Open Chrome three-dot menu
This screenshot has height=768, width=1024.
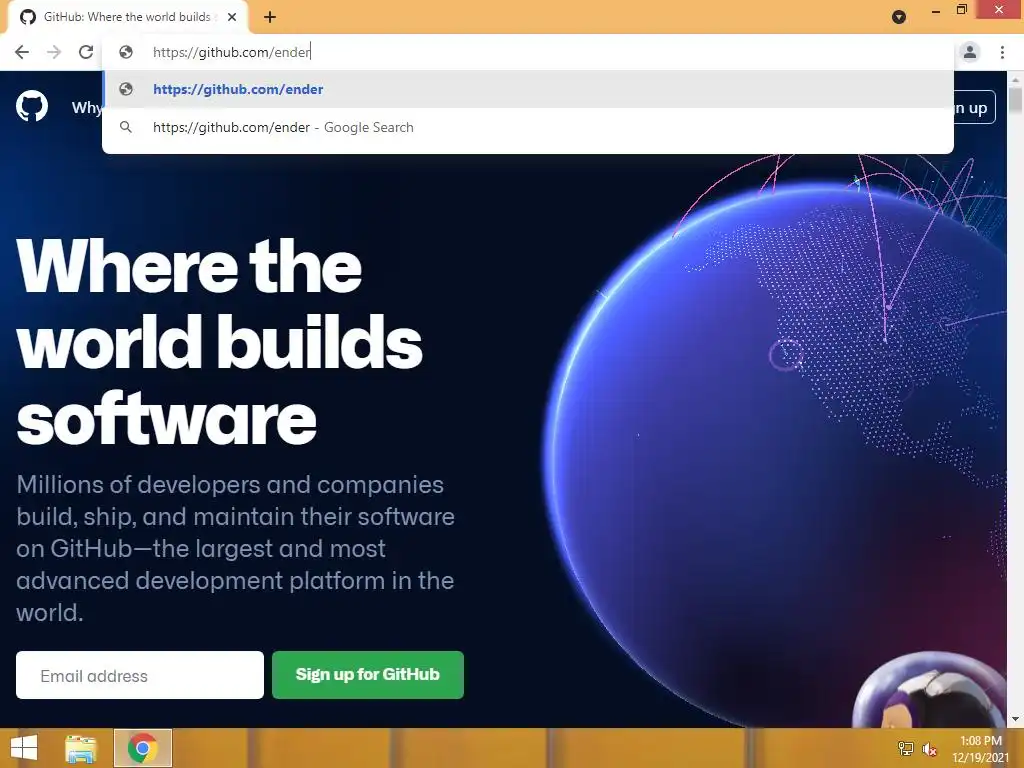click(1002, 52)
